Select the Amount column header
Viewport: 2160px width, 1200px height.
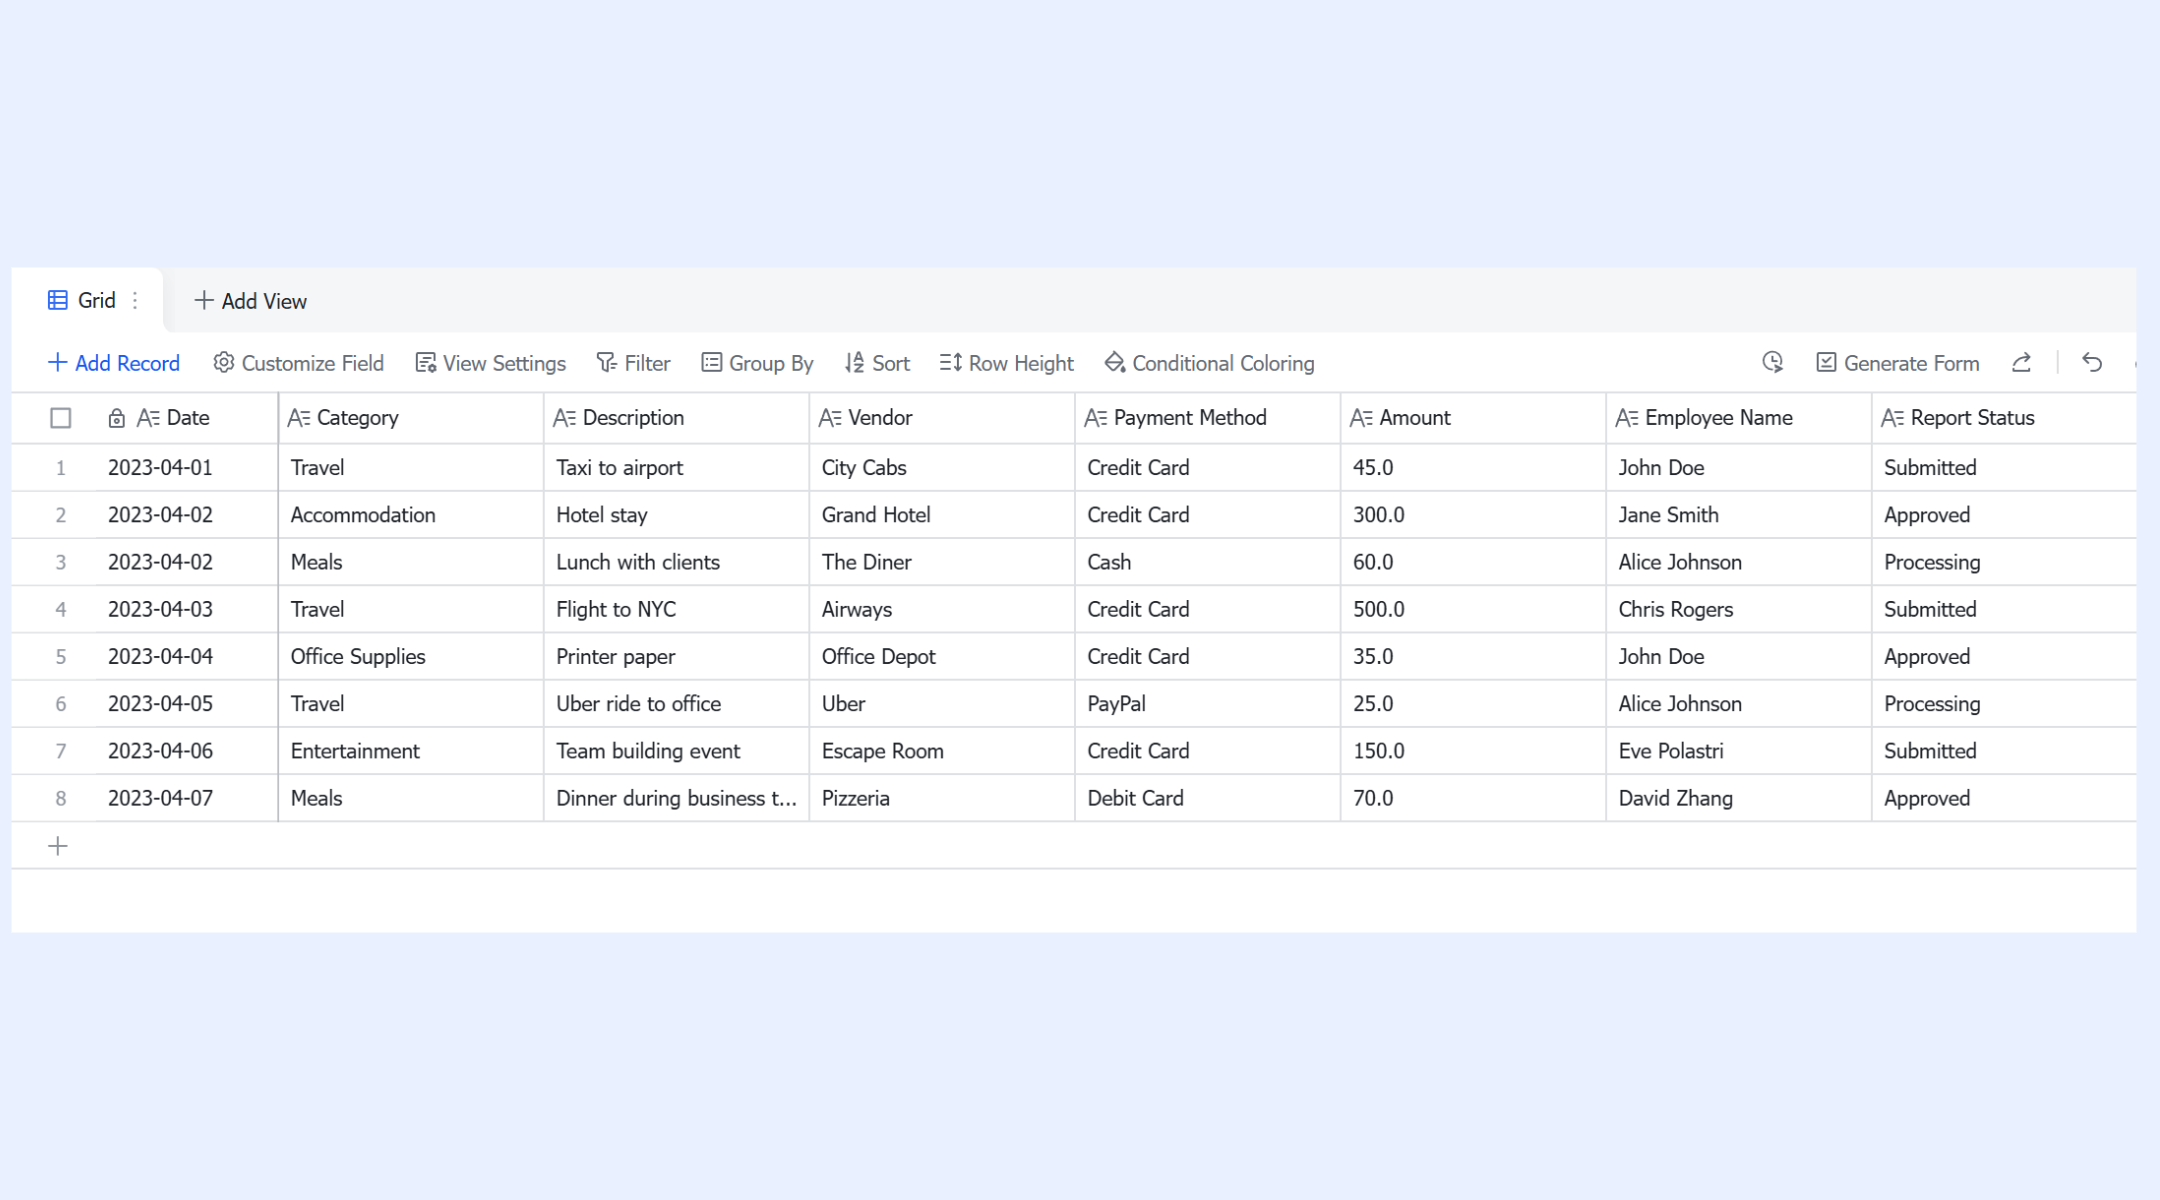click(1473, 418)
